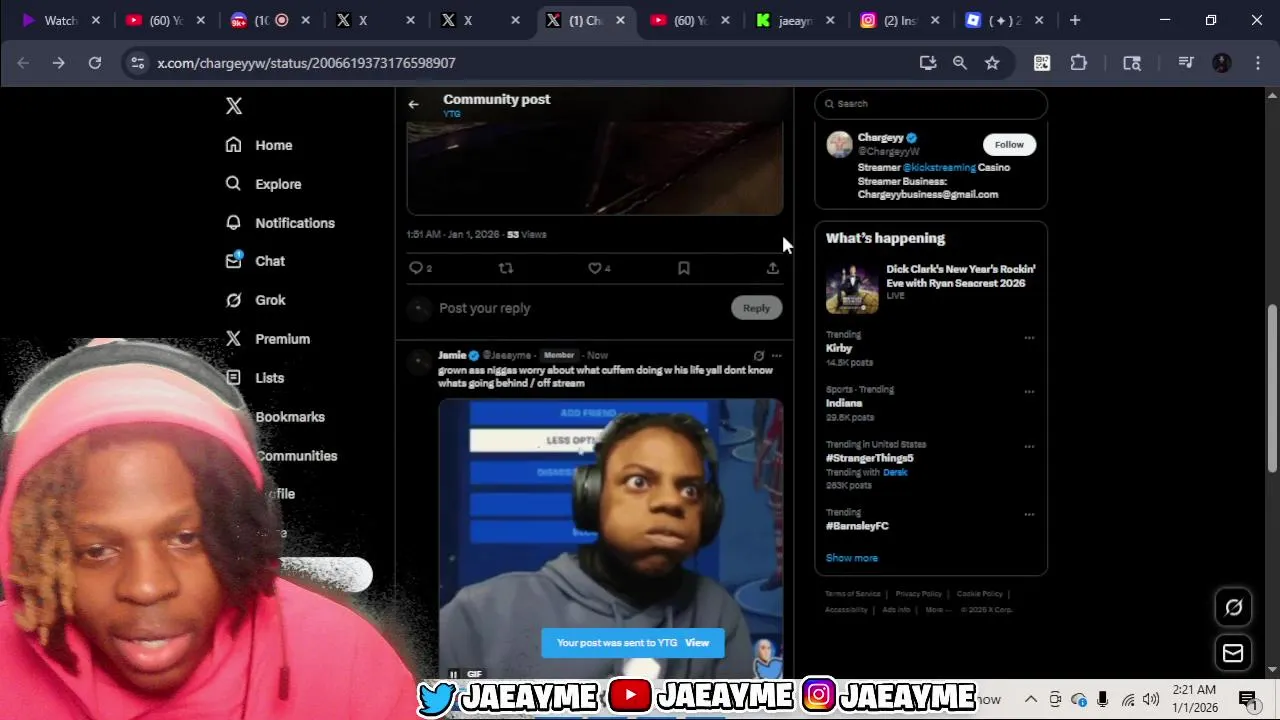Open the Chrome profile avatar

coord(1222,63)
